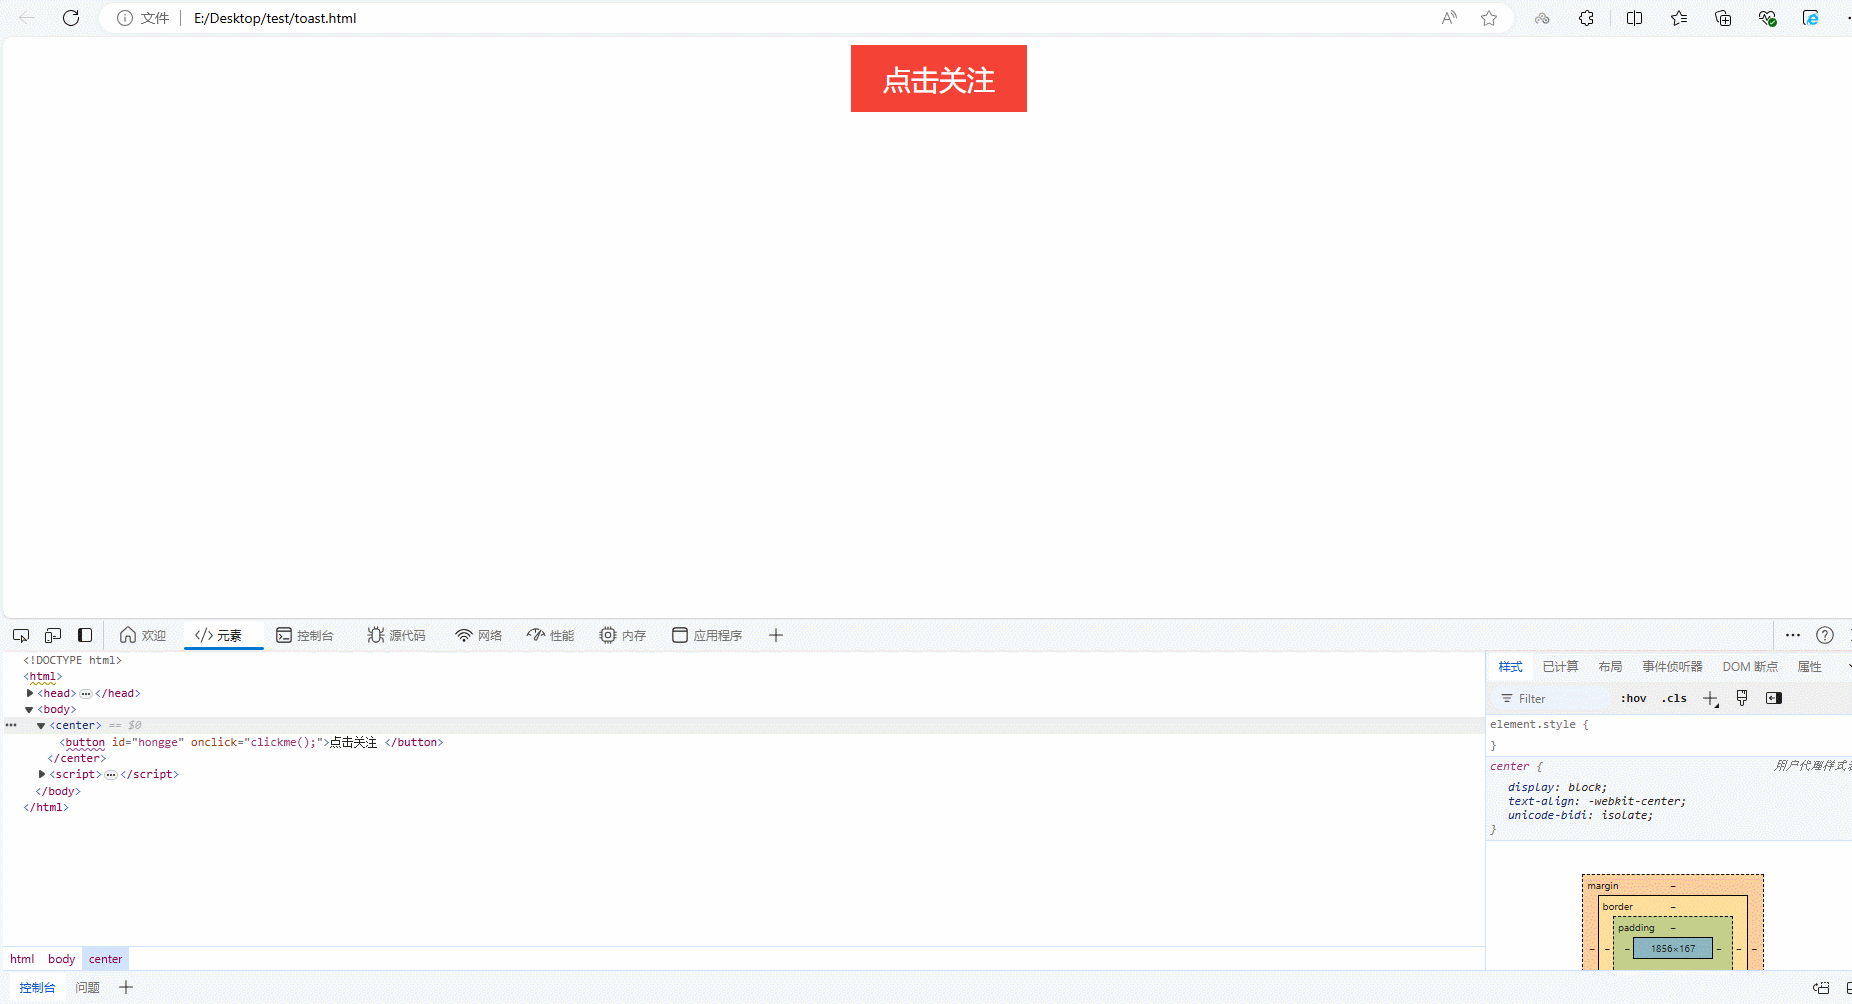Select the 布局 pane tab
The height and width of the screenshot is (1004, 1852).
click(x=1610, y=667)
